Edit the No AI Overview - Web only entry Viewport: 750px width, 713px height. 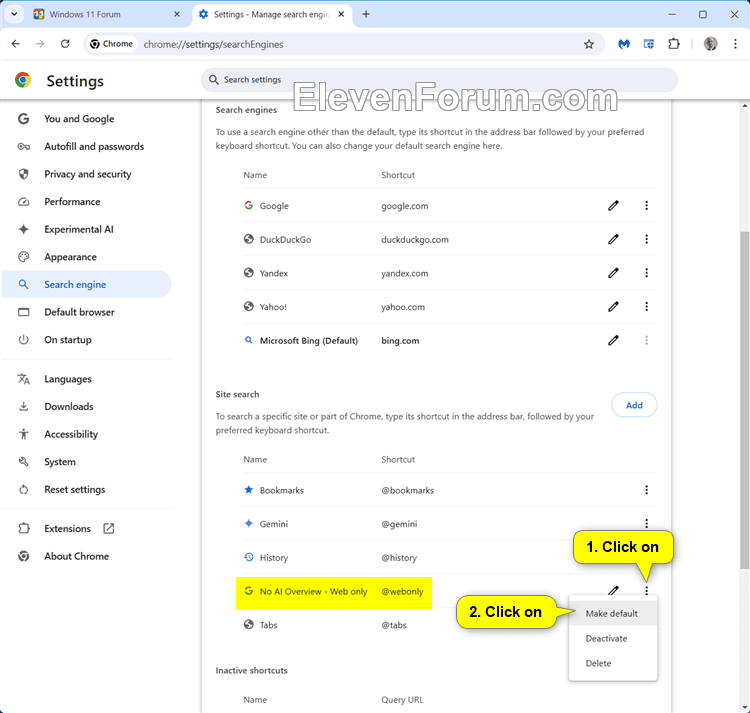(x=613, y=591)
